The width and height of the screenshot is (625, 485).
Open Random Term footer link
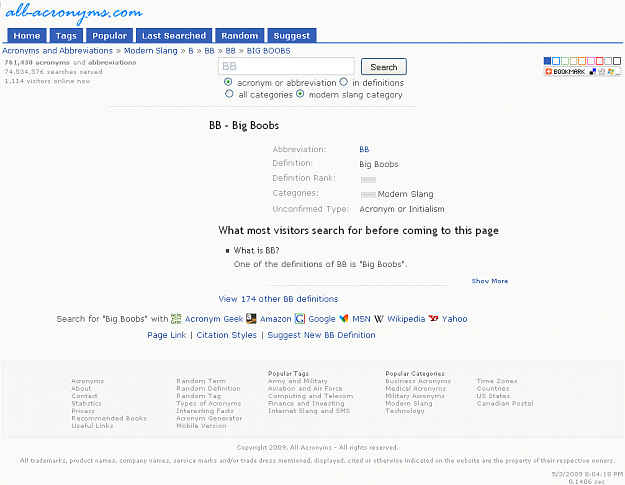tap(201, 381)
